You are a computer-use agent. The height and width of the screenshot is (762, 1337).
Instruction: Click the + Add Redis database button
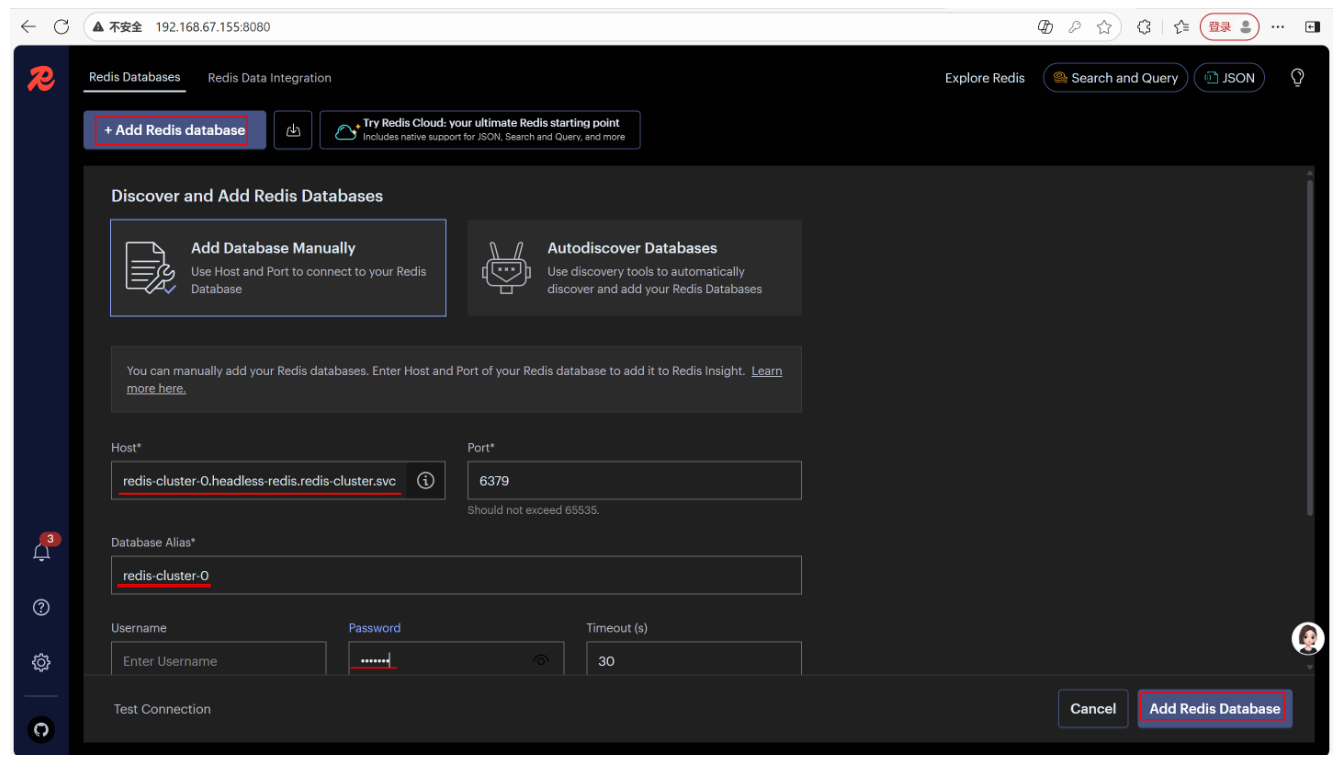[175, 130]
